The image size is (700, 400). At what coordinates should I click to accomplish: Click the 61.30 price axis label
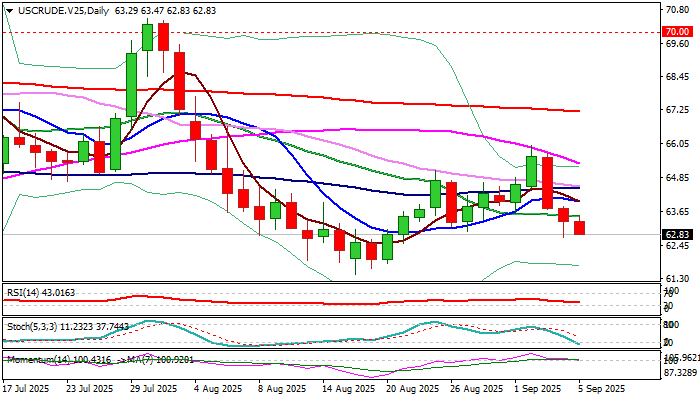[679, 279]
